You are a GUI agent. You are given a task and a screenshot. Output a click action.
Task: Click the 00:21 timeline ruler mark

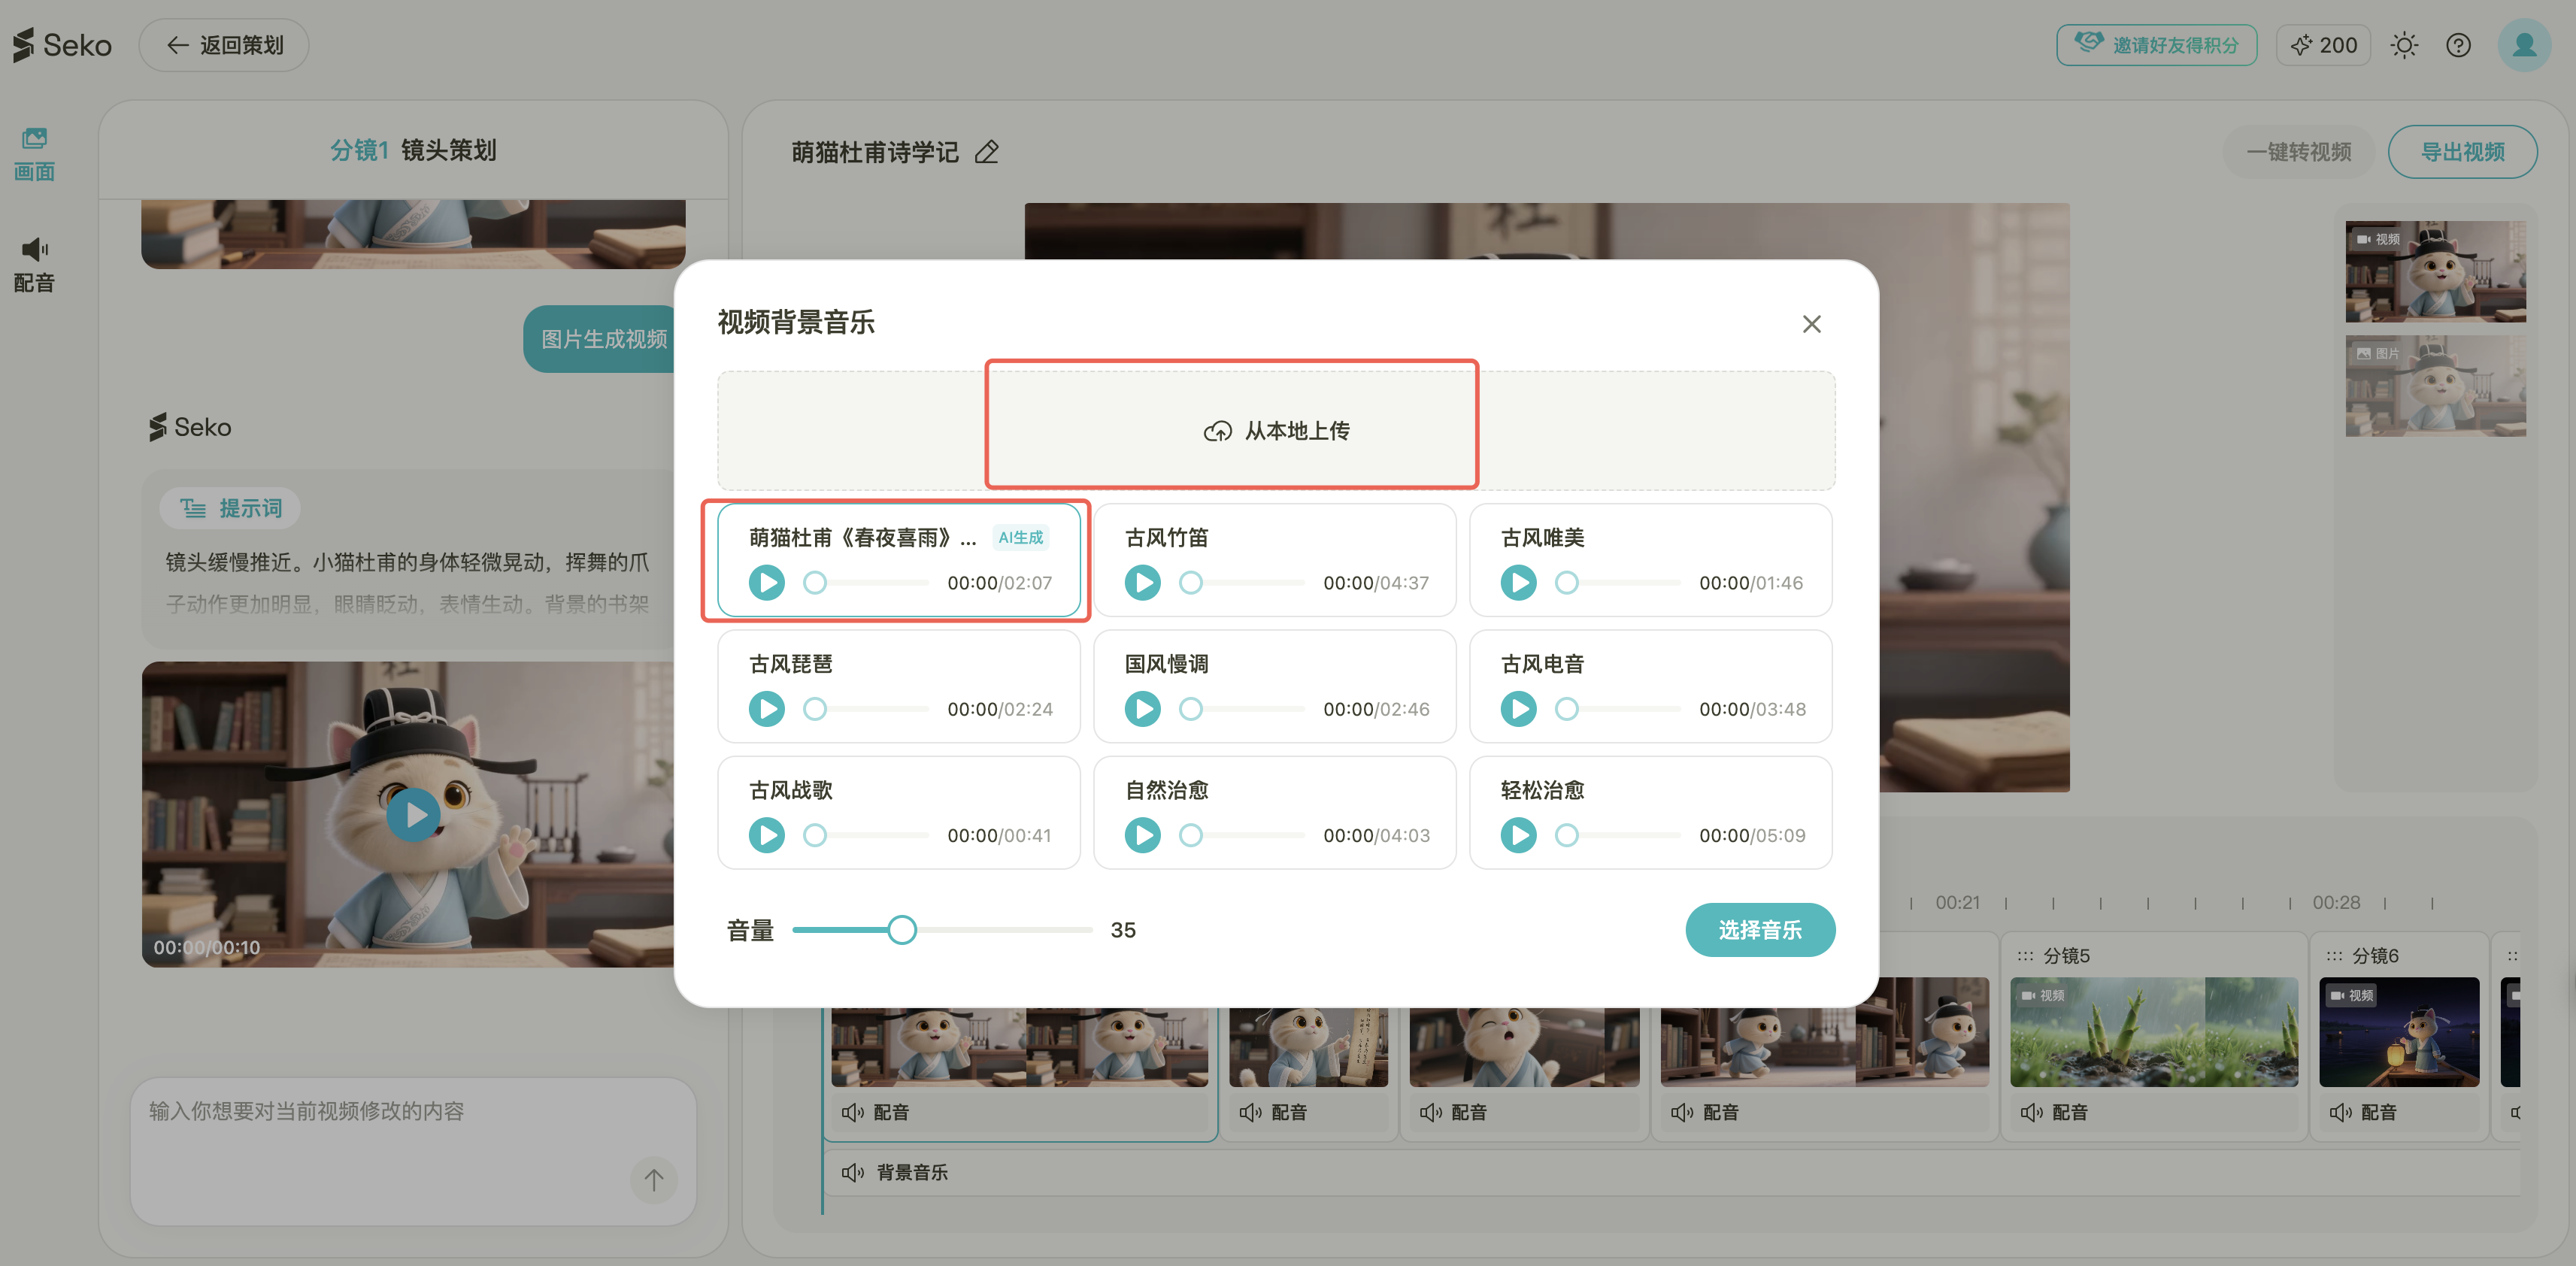[x=1957, y=902]
